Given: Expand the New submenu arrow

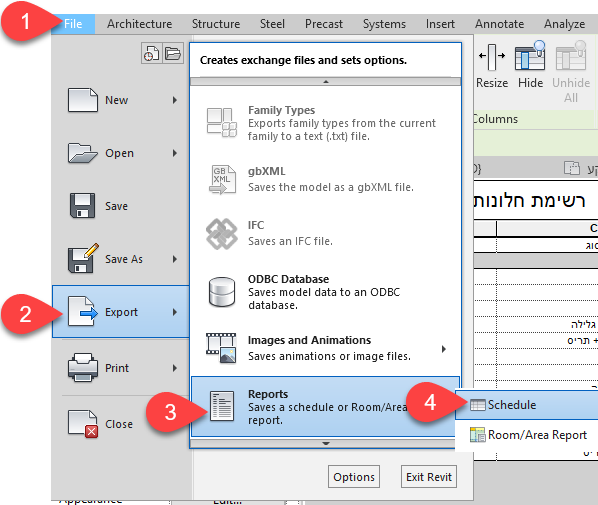Looking at the screenshot, I should point(175,100).
